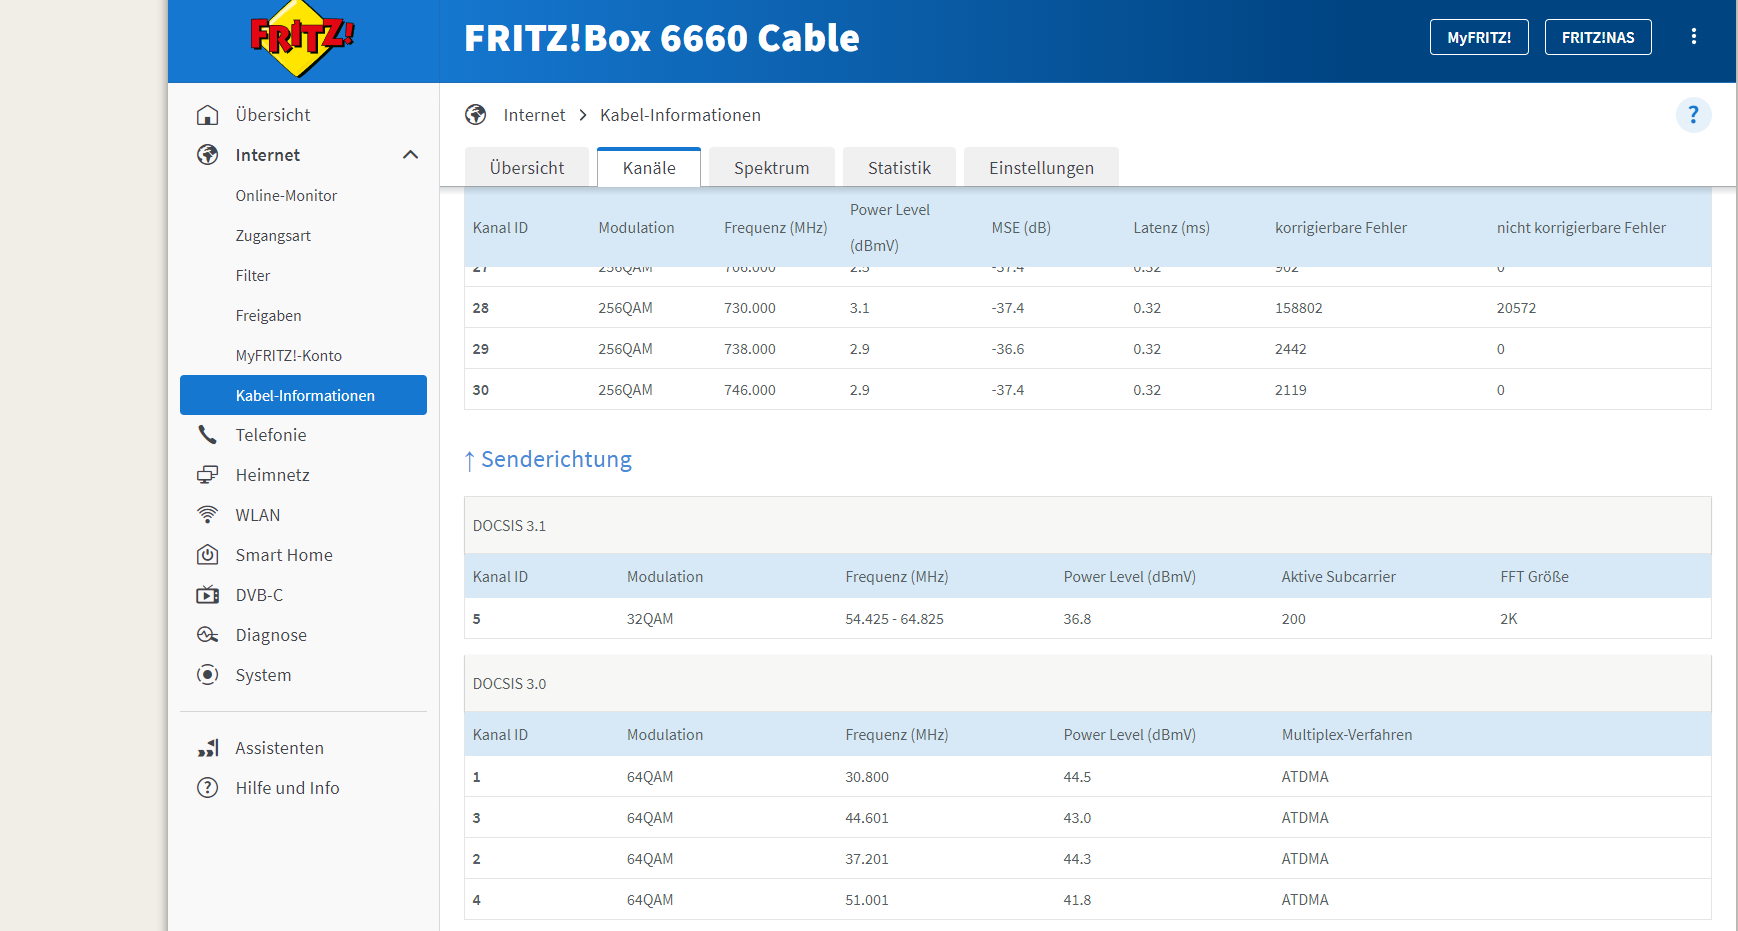
Task: Open the Einstellungen tab
Action: 1041,167
